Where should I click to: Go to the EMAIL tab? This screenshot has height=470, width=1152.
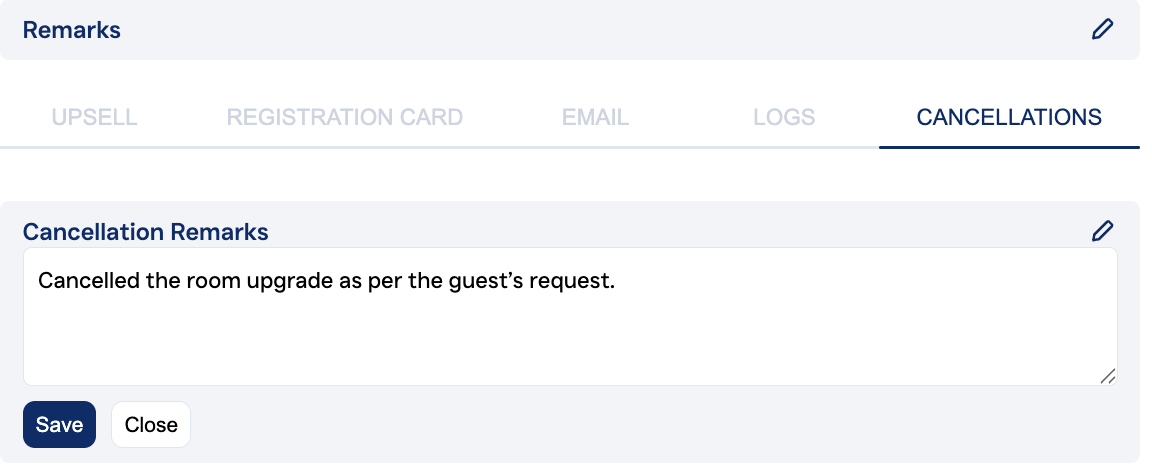pos(595,117)
